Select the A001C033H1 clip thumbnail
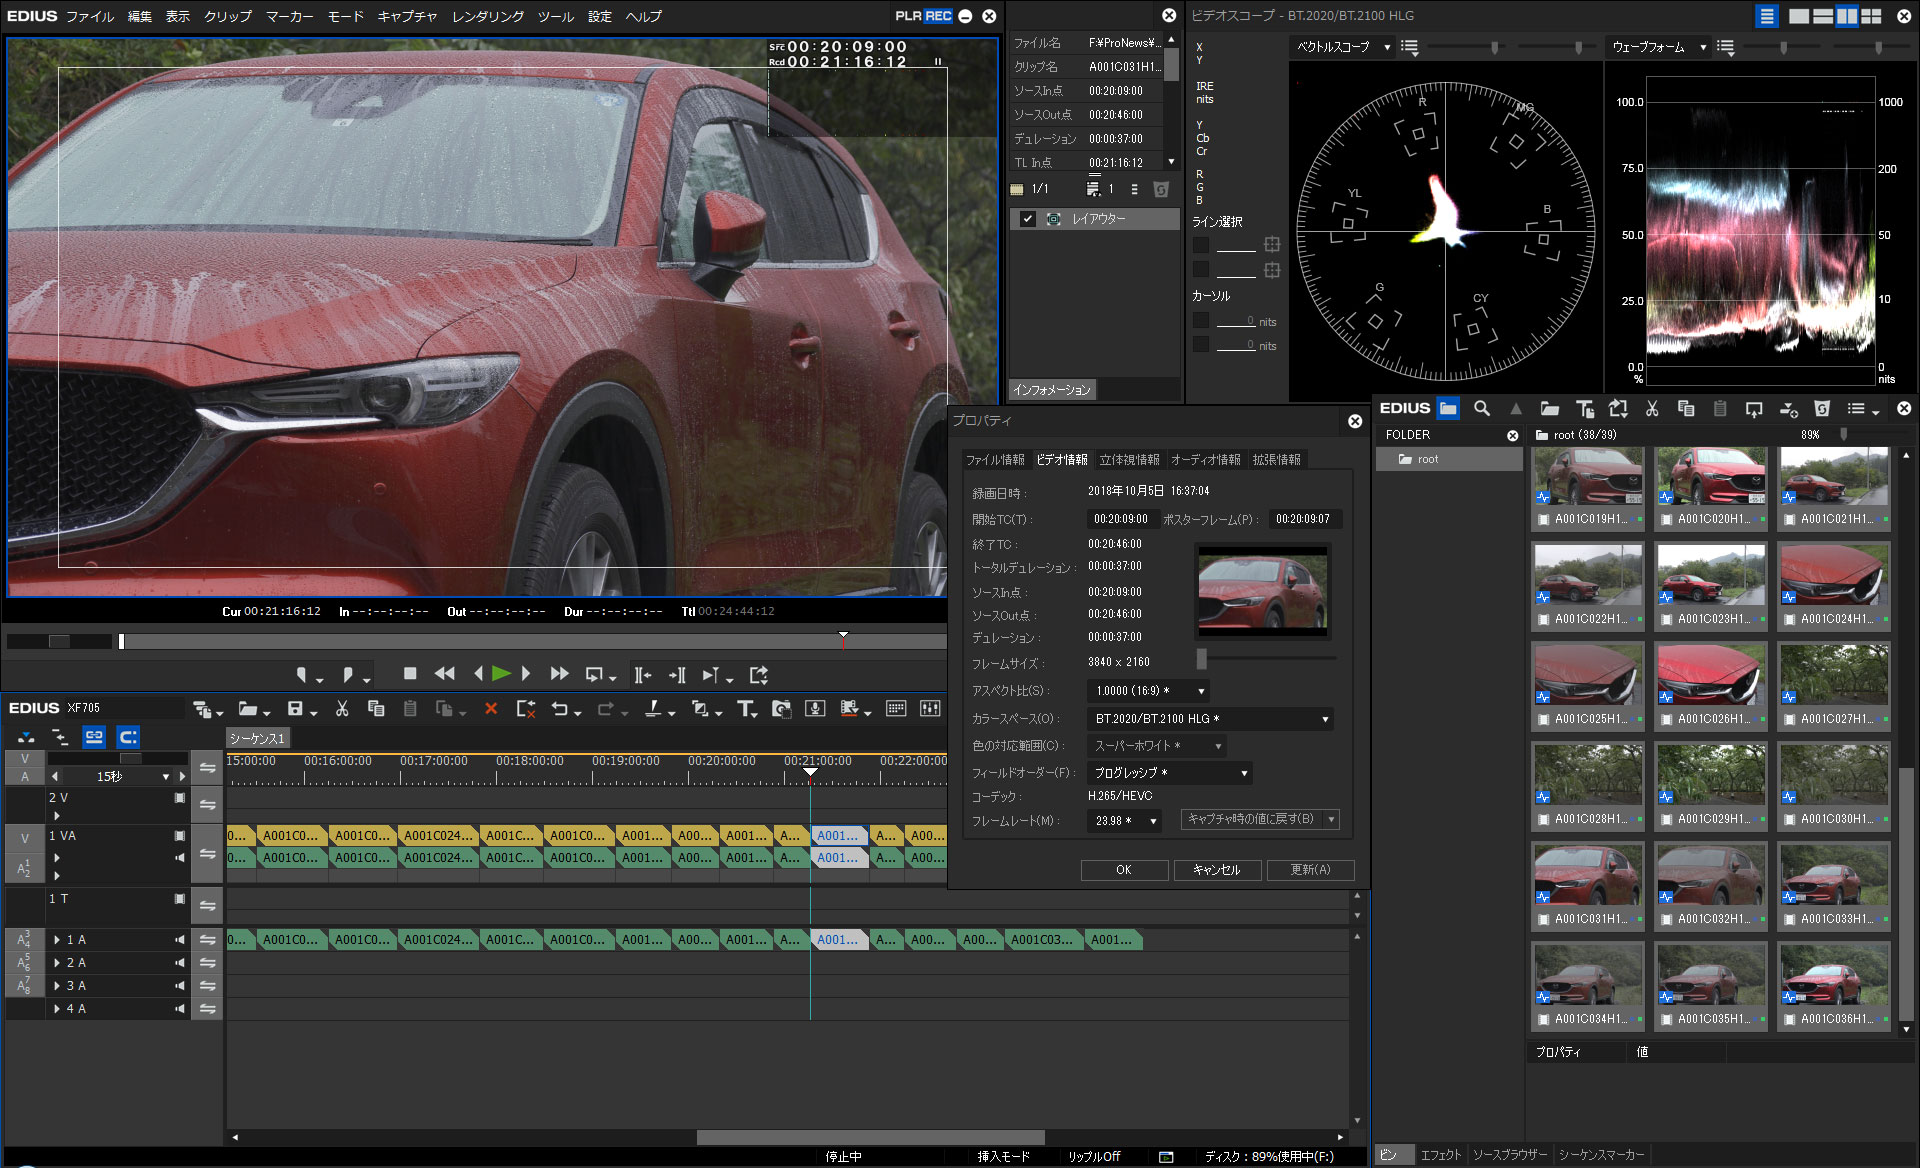1920x1168 pixels. tap(1834, 875)
